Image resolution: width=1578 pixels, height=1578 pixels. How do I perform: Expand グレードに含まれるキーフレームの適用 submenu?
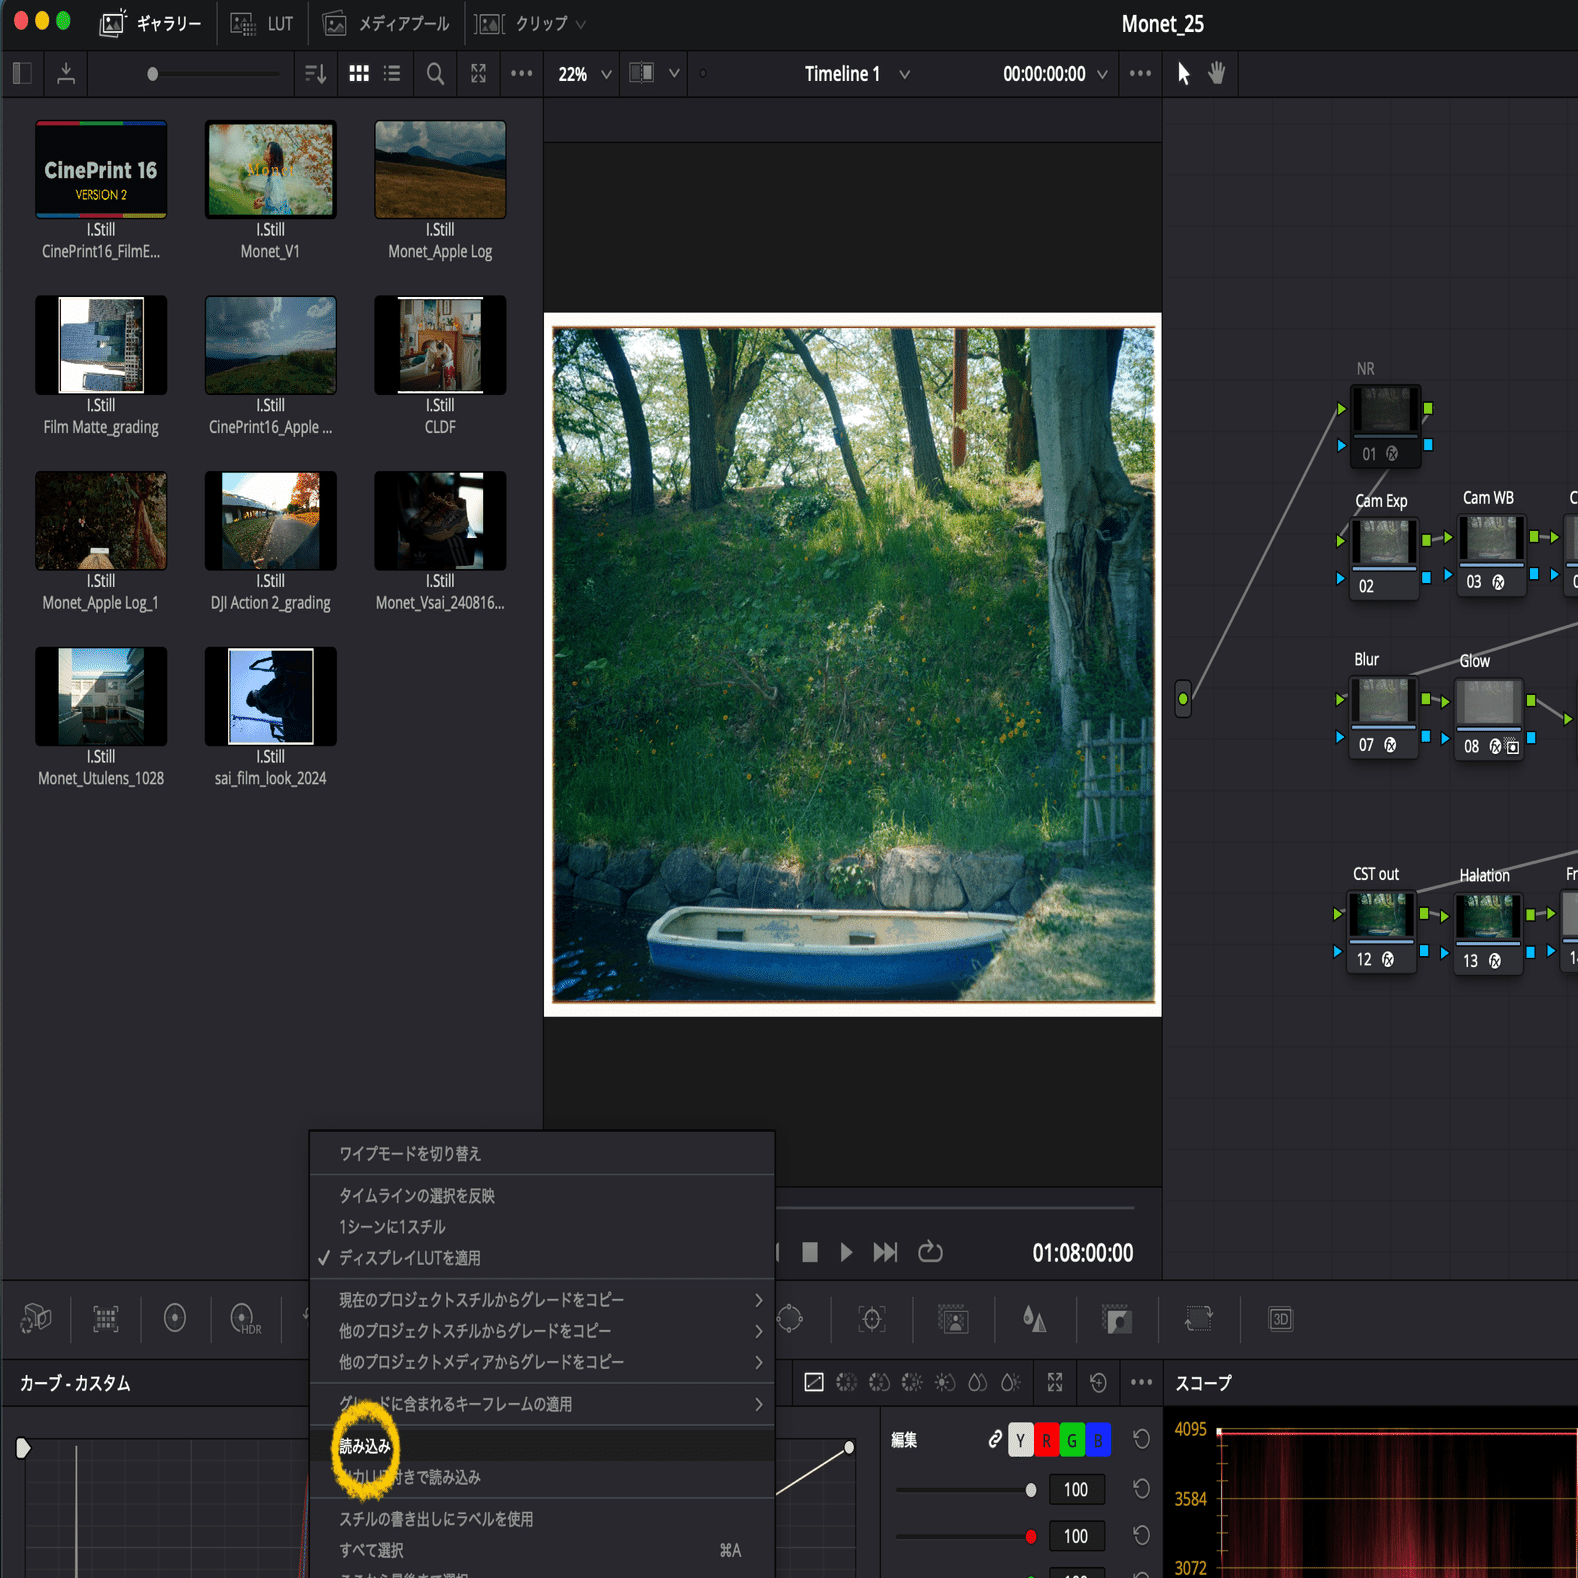click(542, 1404)
